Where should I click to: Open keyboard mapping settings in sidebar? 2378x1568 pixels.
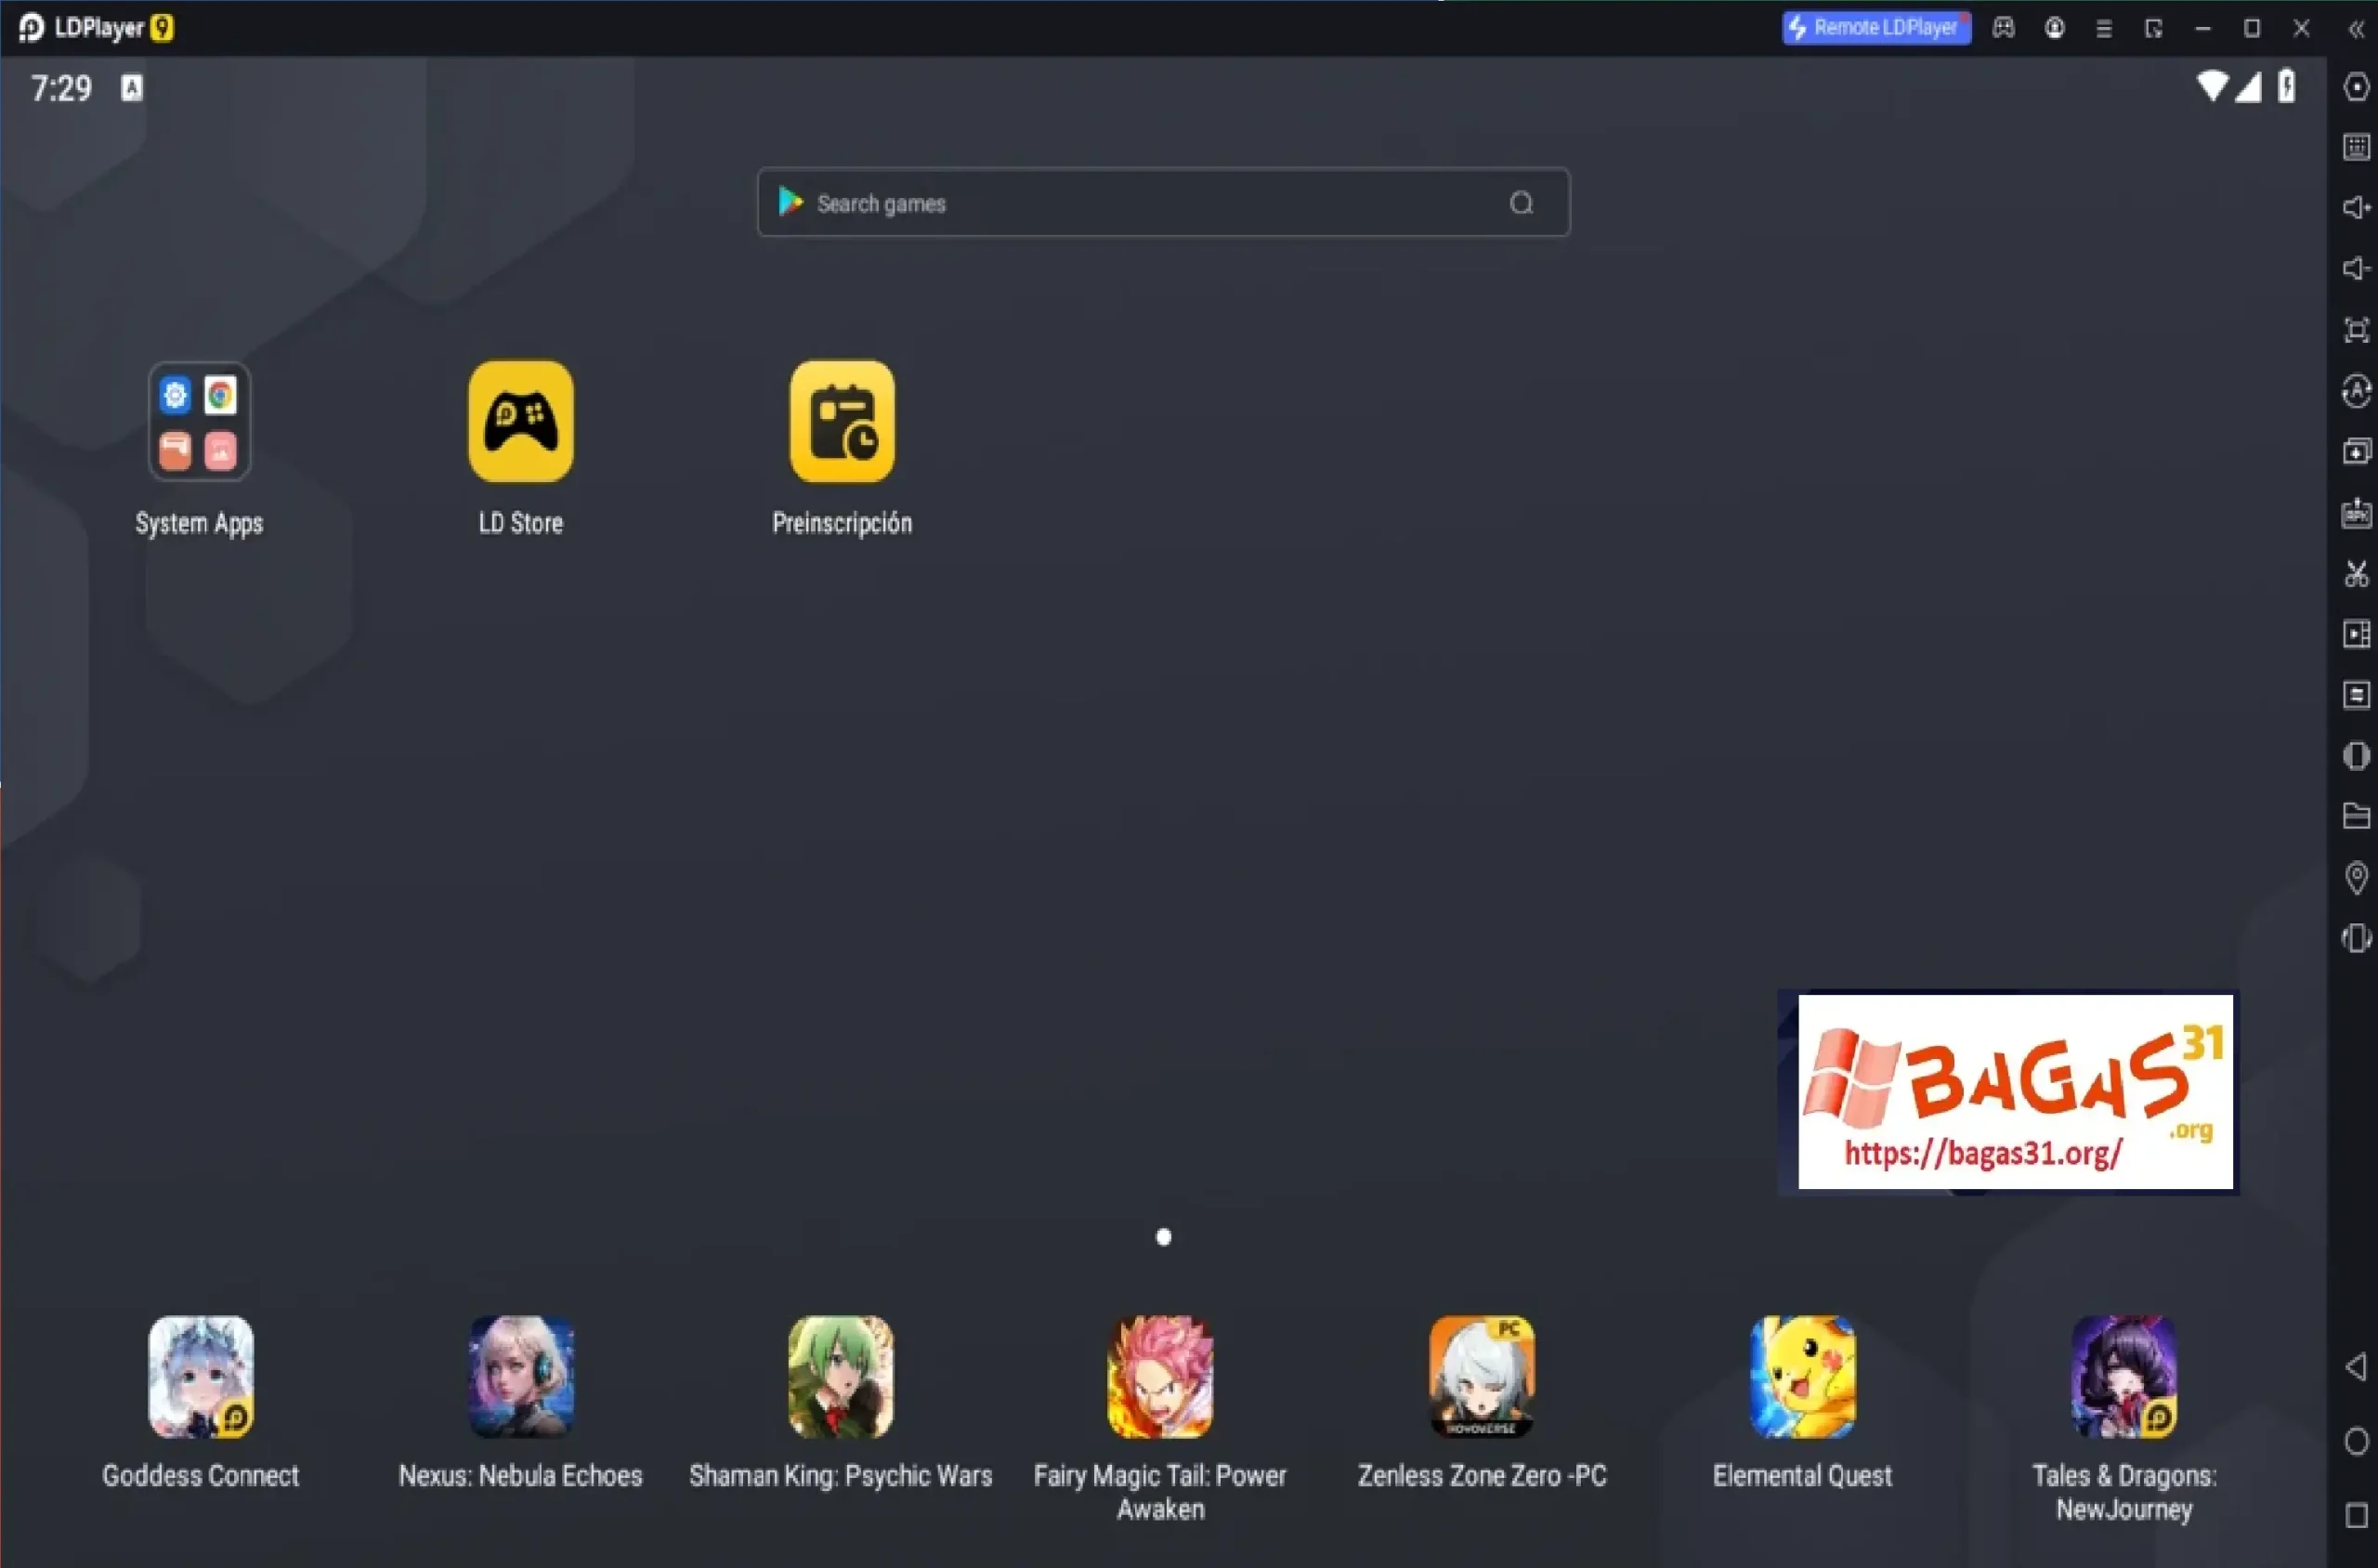click(2356, 147)
